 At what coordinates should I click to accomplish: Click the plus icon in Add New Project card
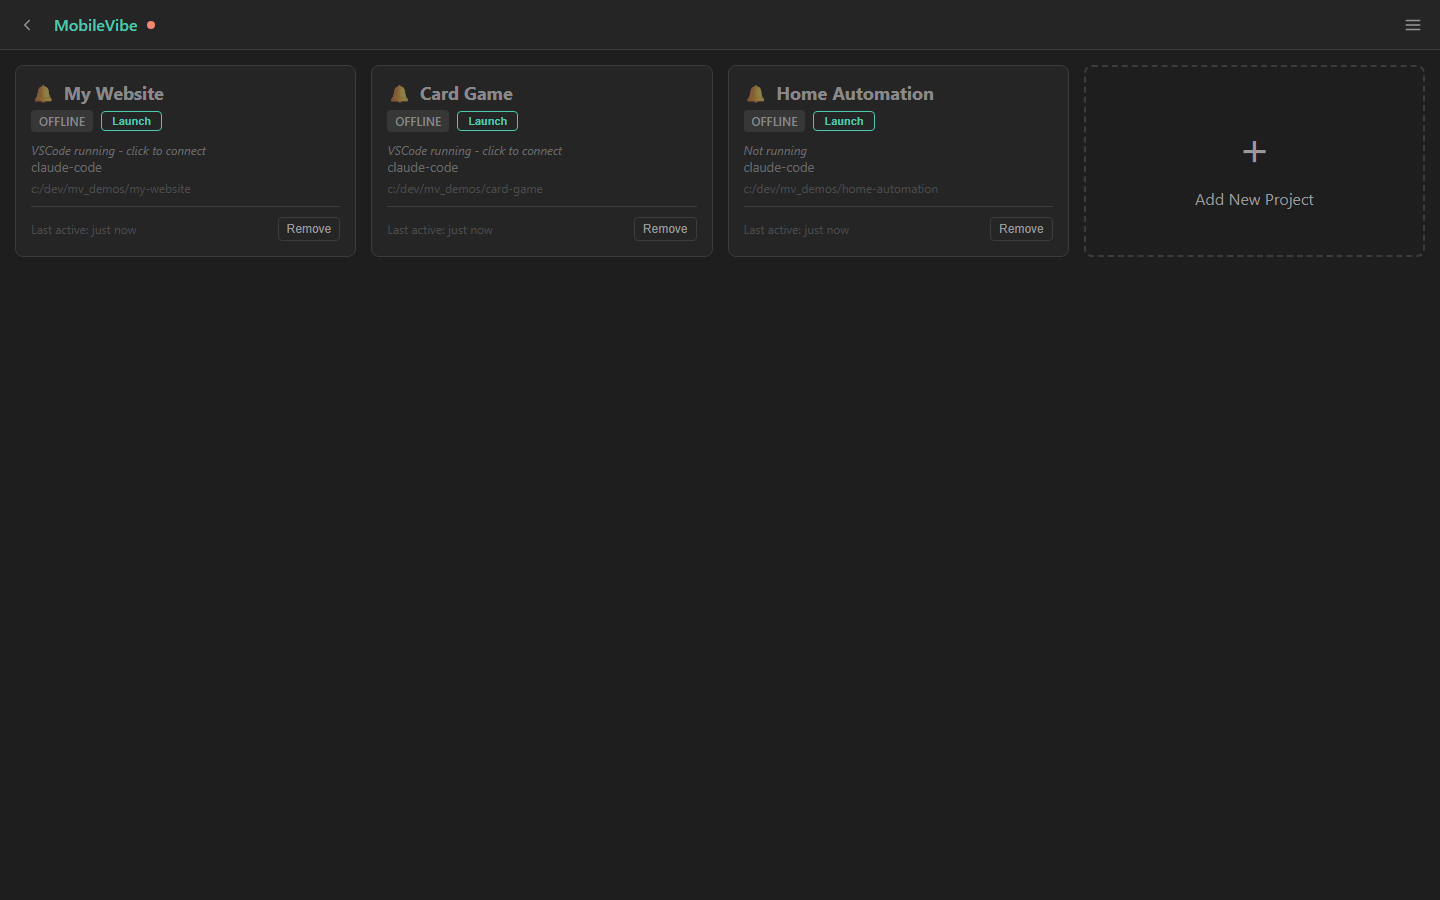(x=1254, y=152)
